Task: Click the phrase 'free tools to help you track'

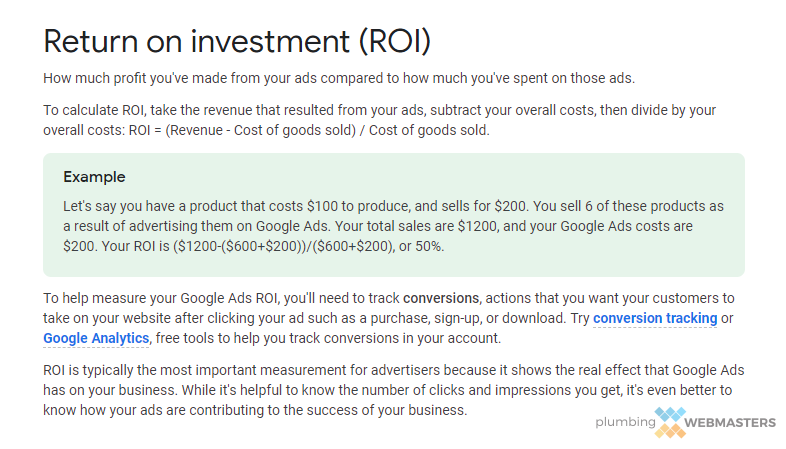Action: point(238,338)
